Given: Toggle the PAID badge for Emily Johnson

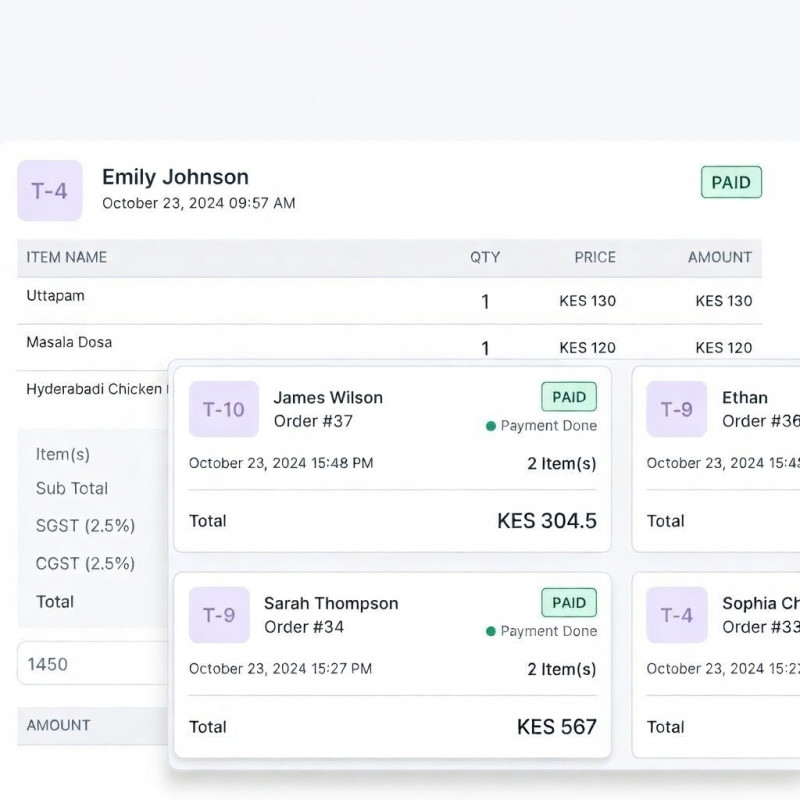Looking at the screenshot, I should point(731,182).
